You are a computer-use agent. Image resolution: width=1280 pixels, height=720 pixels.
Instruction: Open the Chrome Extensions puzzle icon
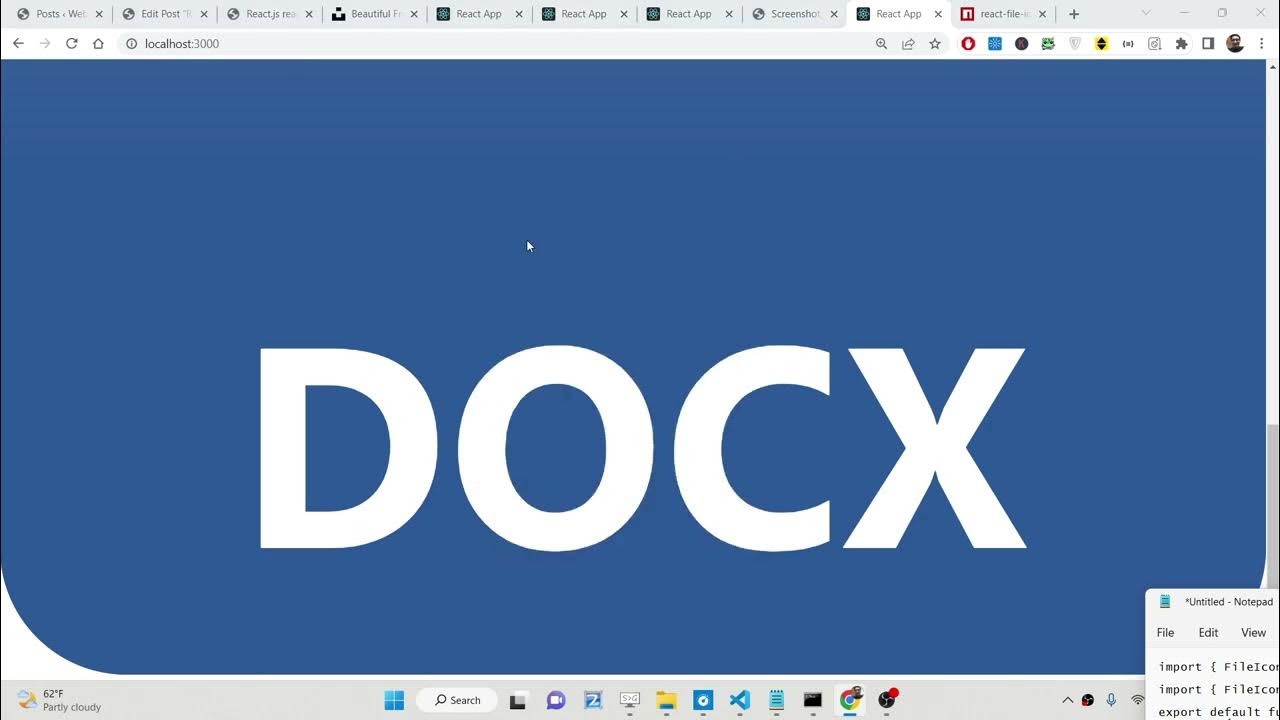point(1181,44)
